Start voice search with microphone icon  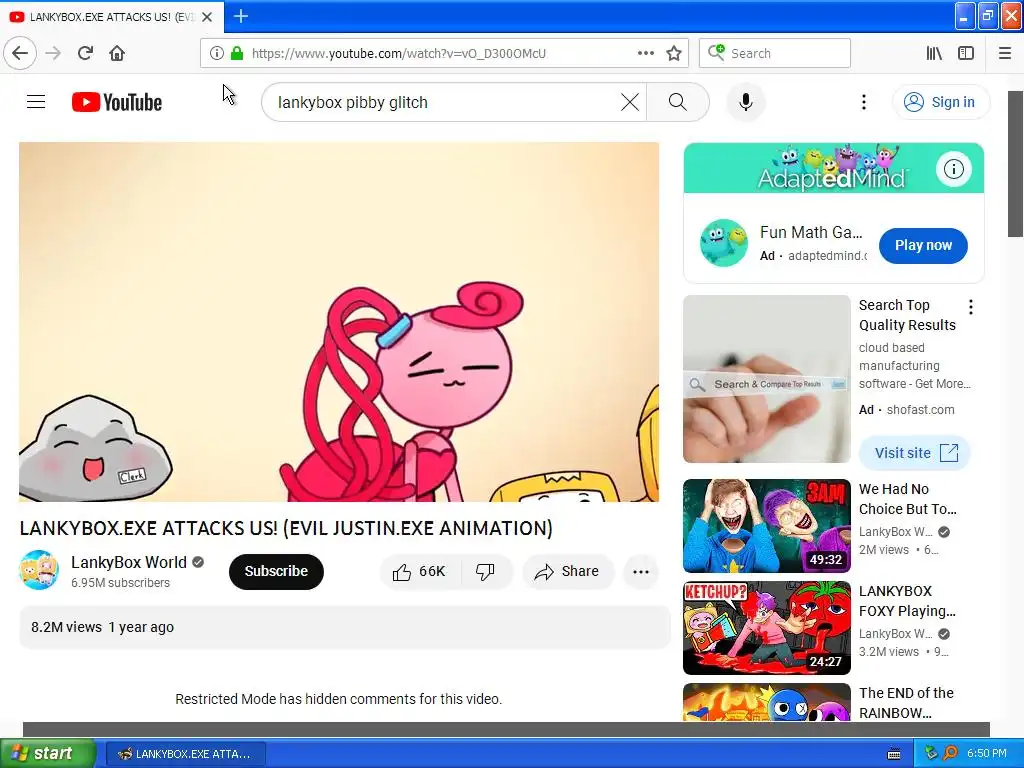pos(745,102)
